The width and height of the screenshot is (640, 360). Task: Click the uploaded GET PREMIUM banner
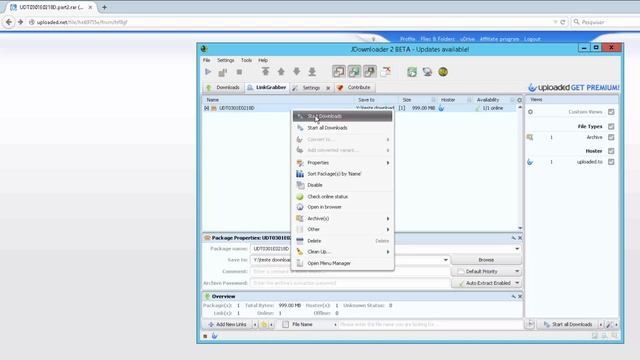[x=573, y=87]
